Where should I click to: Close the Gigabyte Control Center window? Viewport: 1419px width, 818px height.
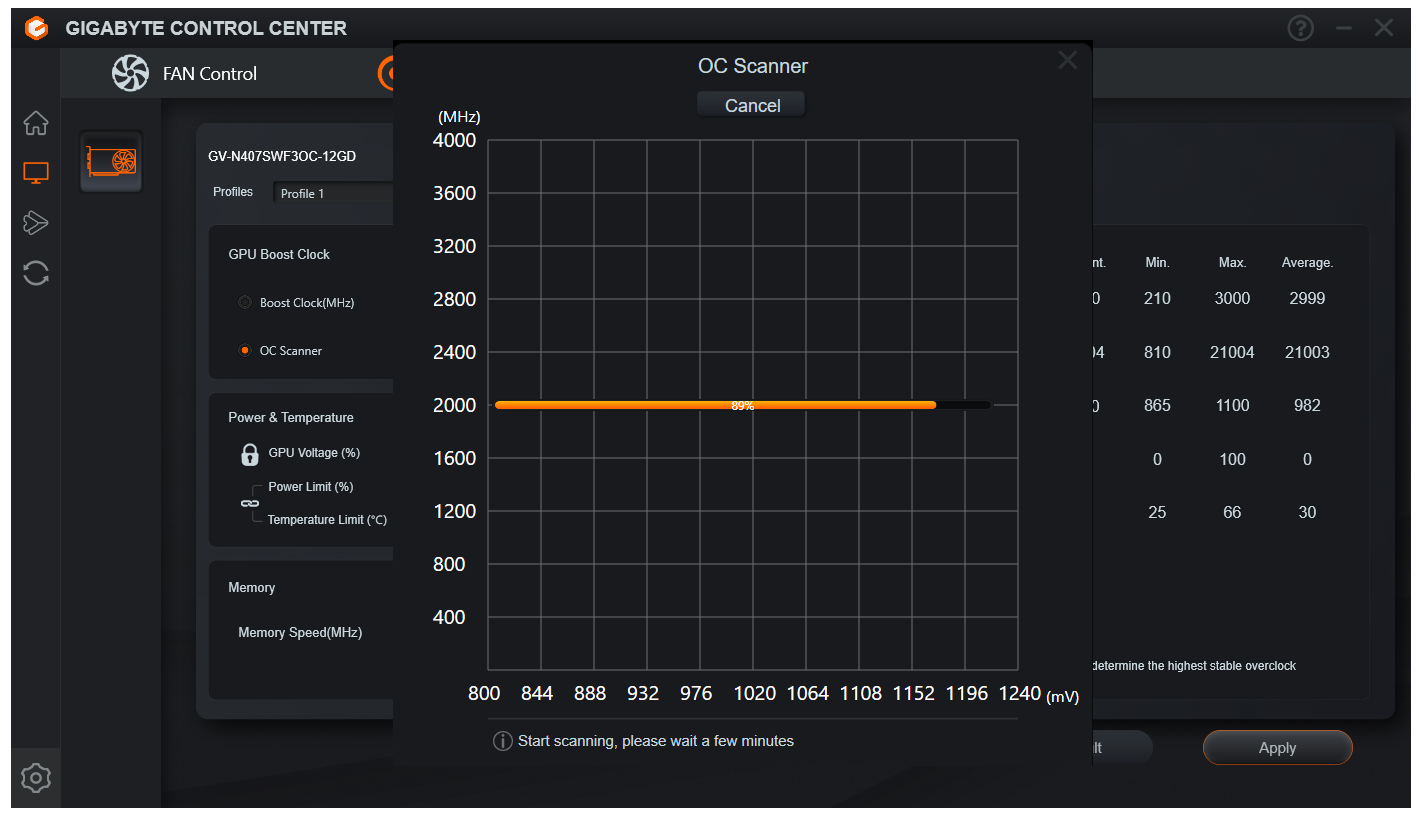1384,28
